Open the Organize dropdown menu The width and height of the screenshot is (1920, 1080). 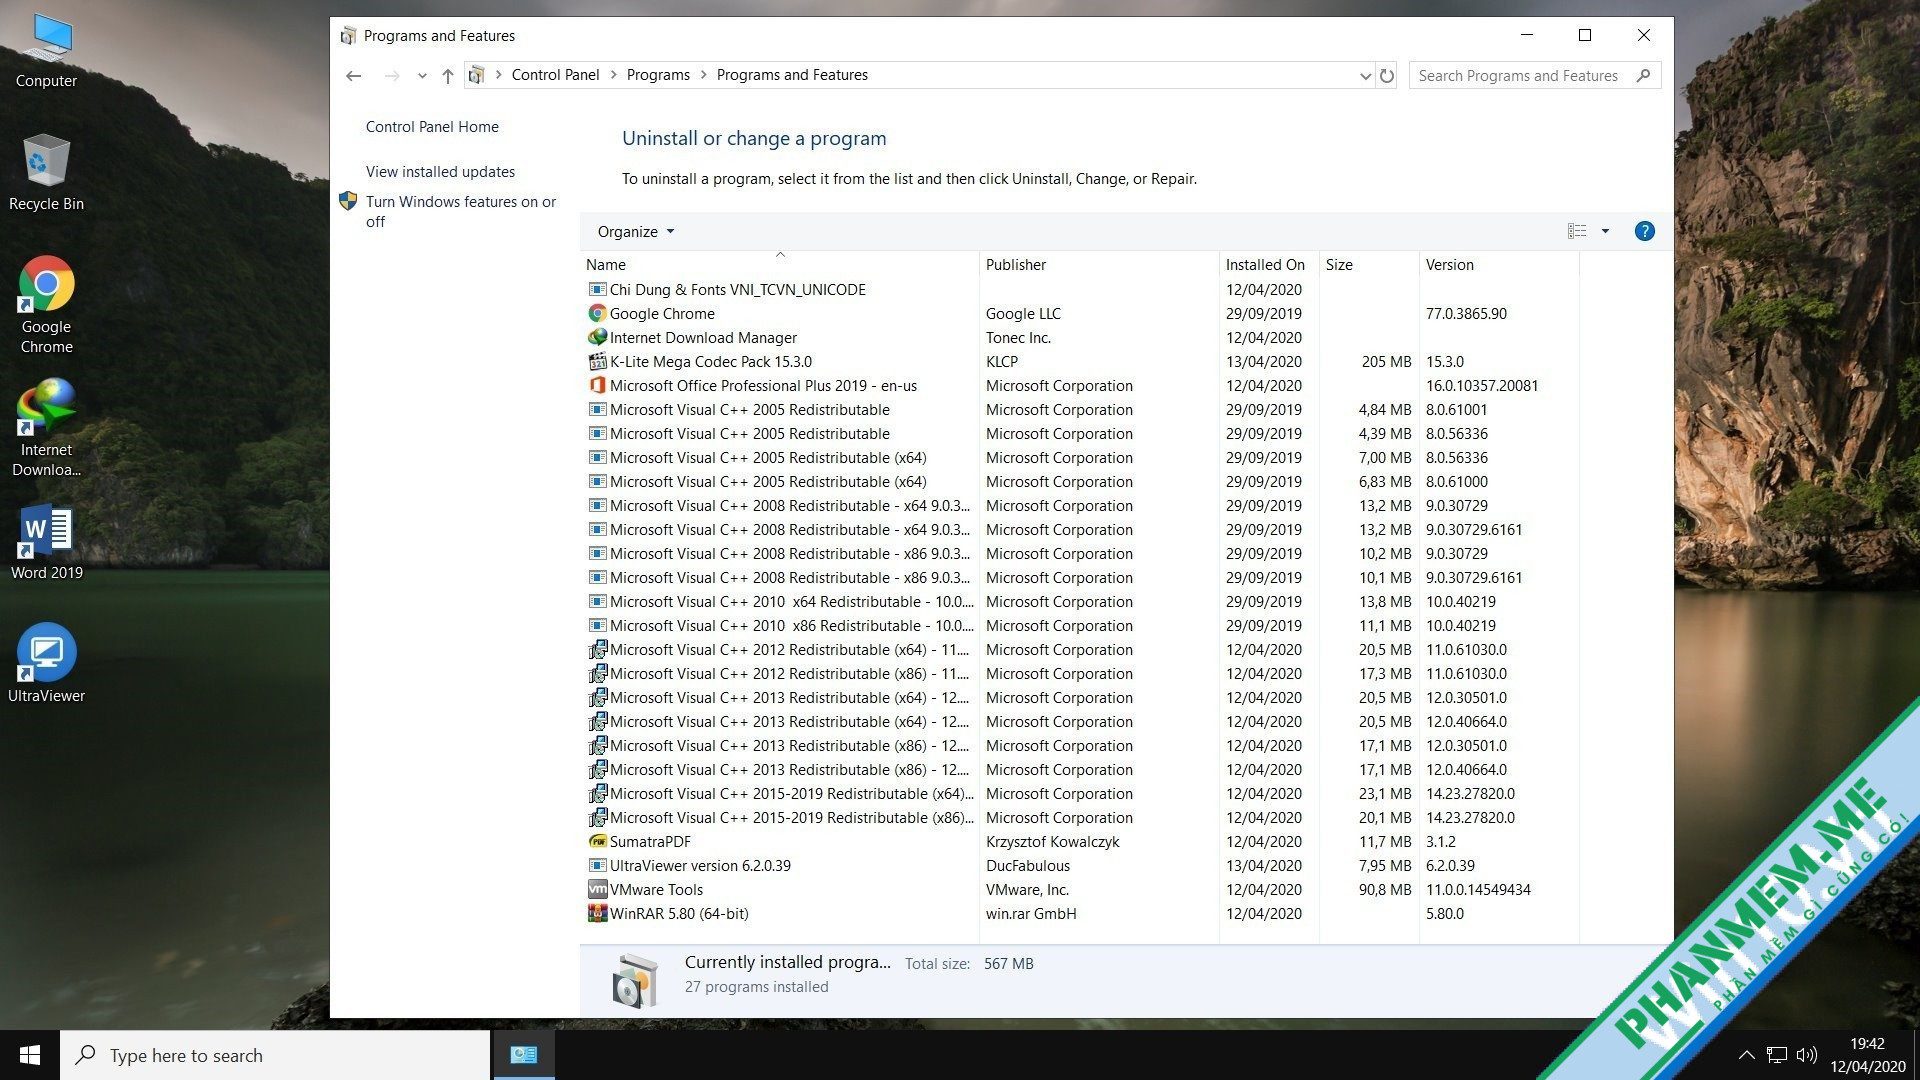click(636, 231)
